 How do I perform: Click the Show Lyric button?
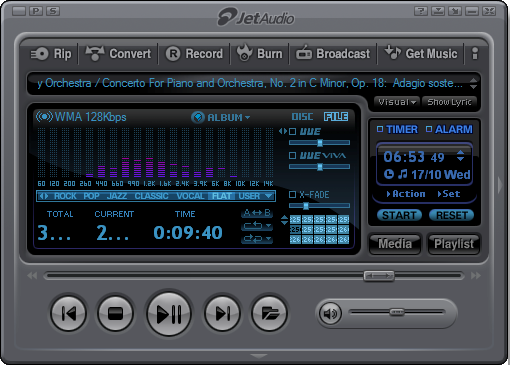point(449,102)
